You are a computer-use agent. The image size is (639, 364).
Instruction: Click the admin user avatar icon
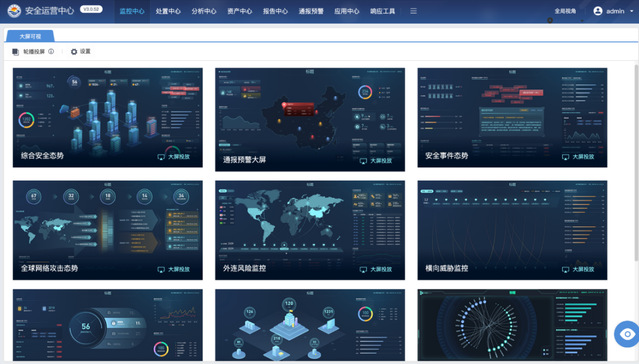597,11
